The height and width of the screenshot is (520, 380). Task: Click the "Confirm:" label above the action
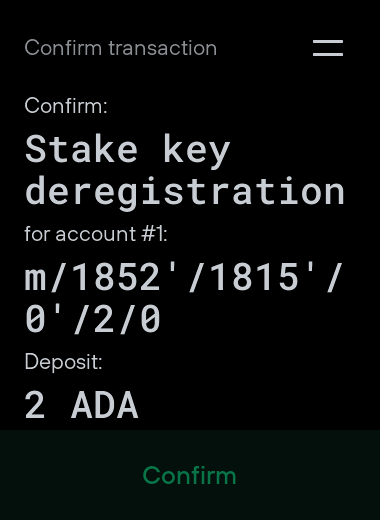pos(66,106)
